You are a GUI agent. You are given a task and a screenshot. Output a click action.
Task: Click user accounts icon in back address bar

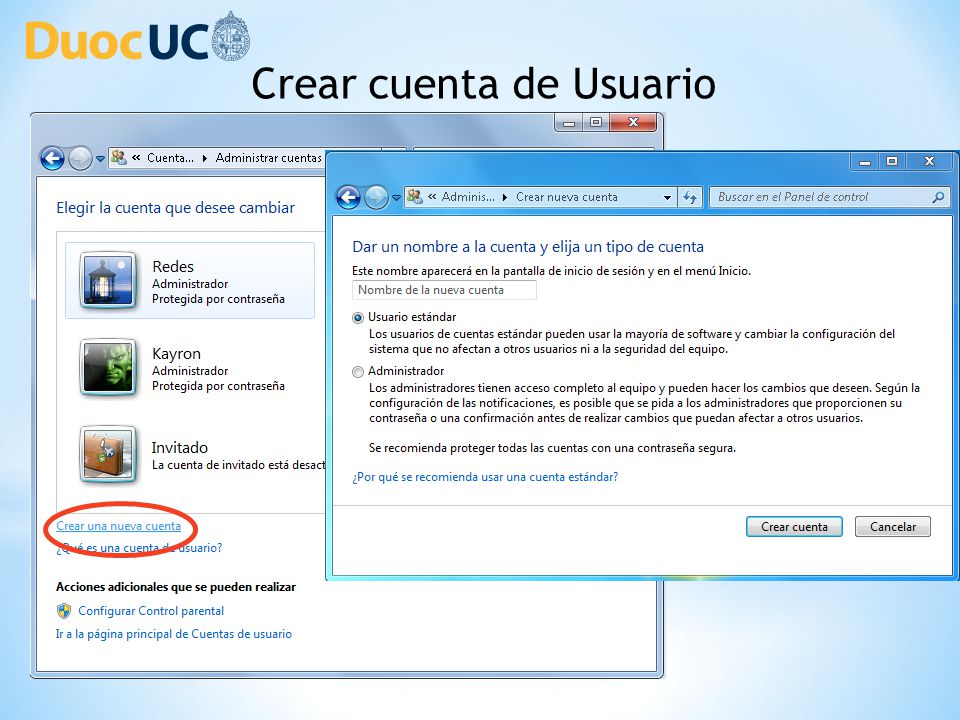119,158
